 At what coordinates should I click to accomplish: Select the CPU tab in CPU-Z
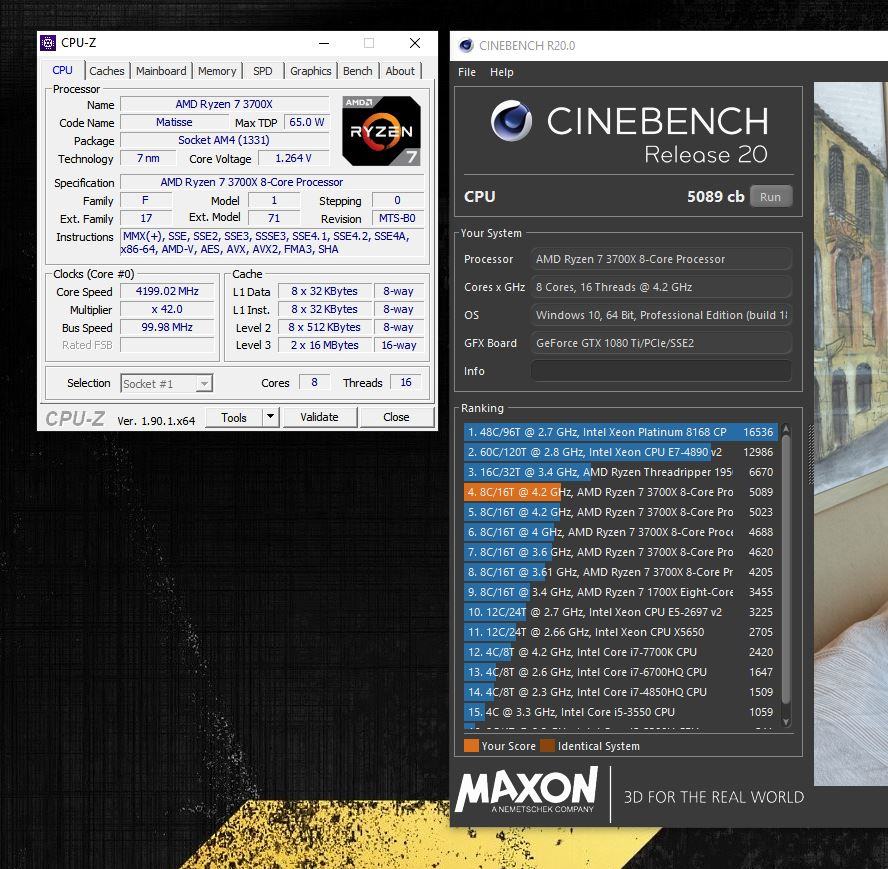pos(62,70)
